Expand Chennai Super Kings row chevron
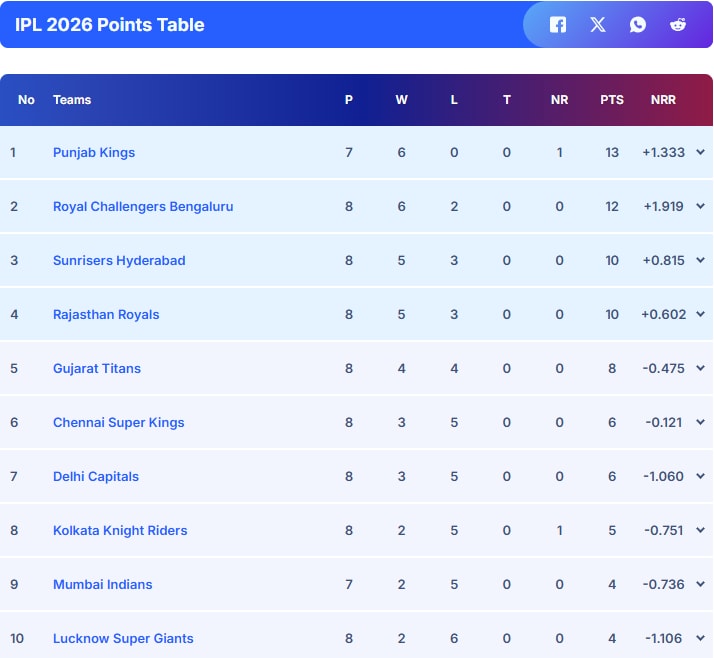 pos(700,423)
